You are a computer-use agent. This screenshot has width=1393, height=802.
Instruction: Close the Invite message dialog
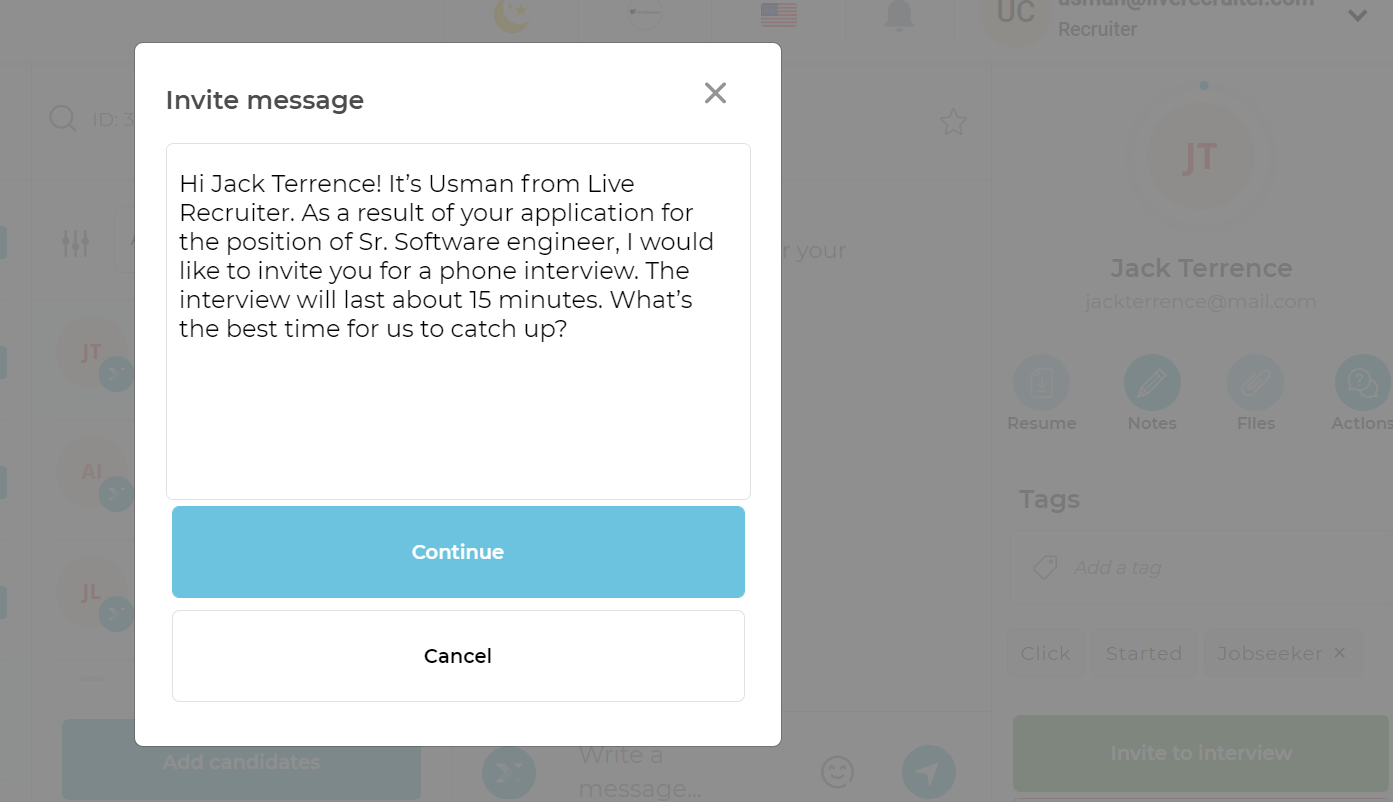coord(715,93)
